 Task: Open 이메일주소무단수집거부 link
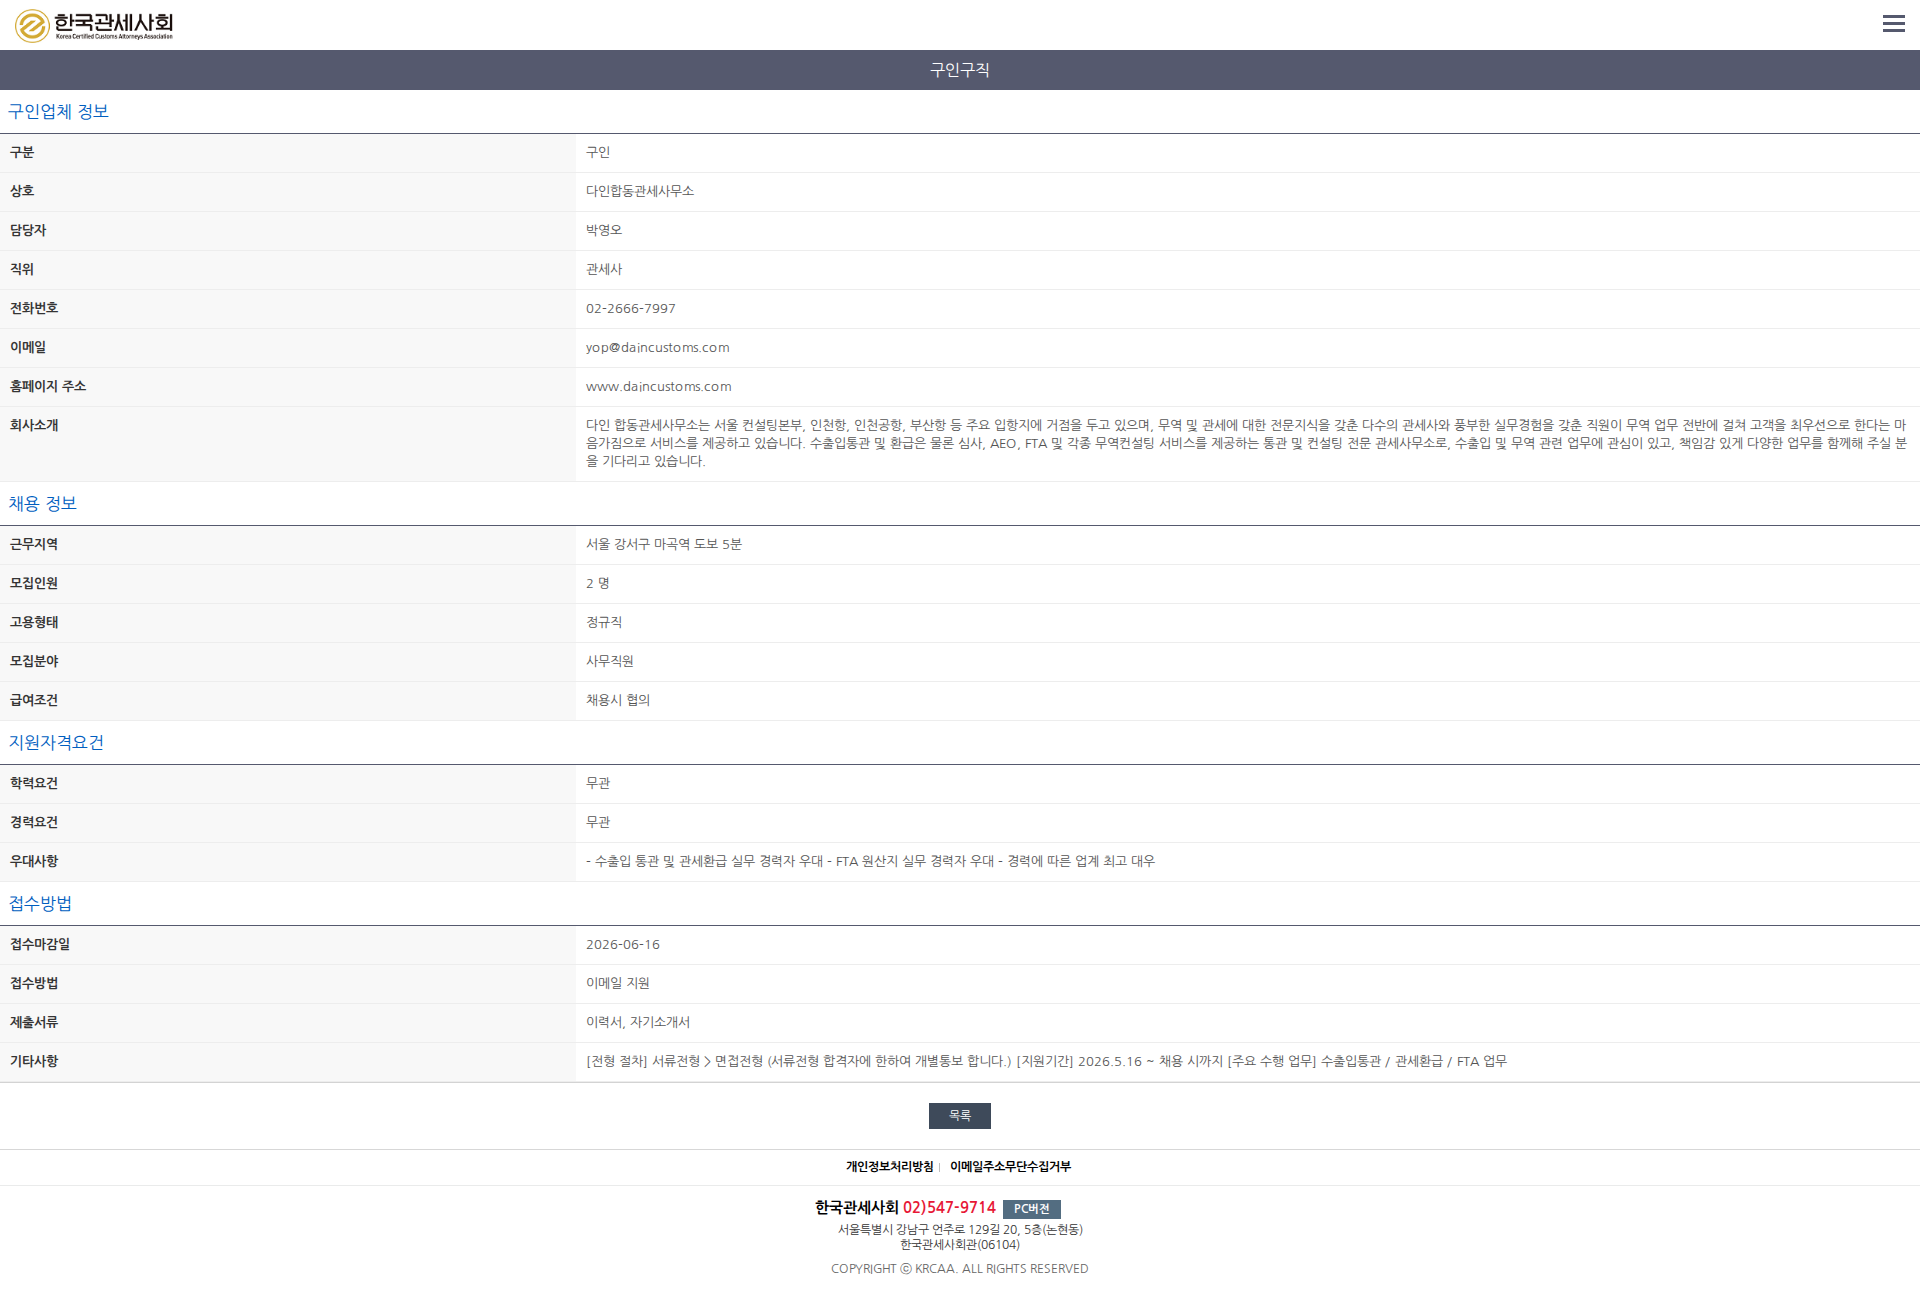coord(1010,1167)
